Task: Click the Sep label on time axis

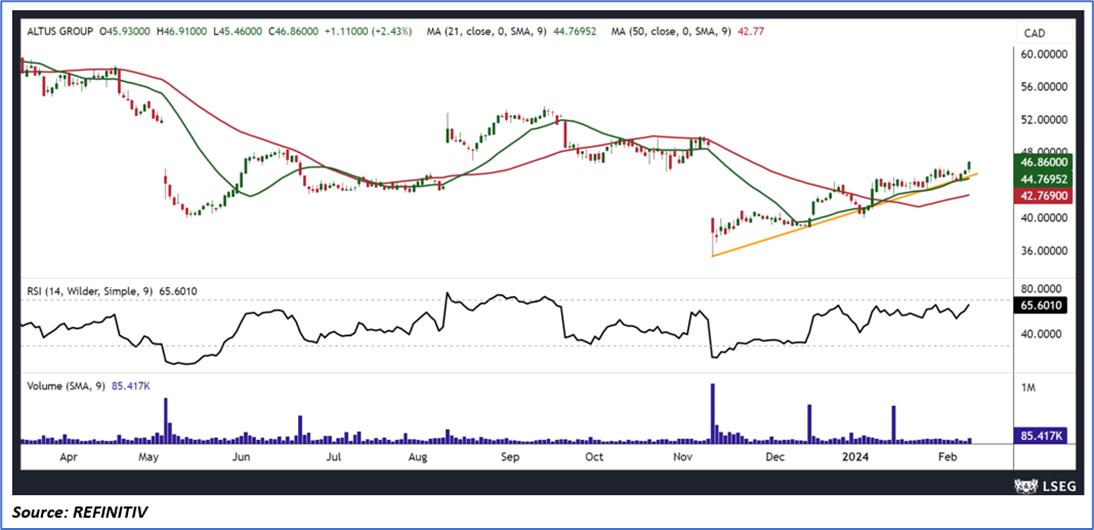Action: pyautogui.click(x=511, y=457)
